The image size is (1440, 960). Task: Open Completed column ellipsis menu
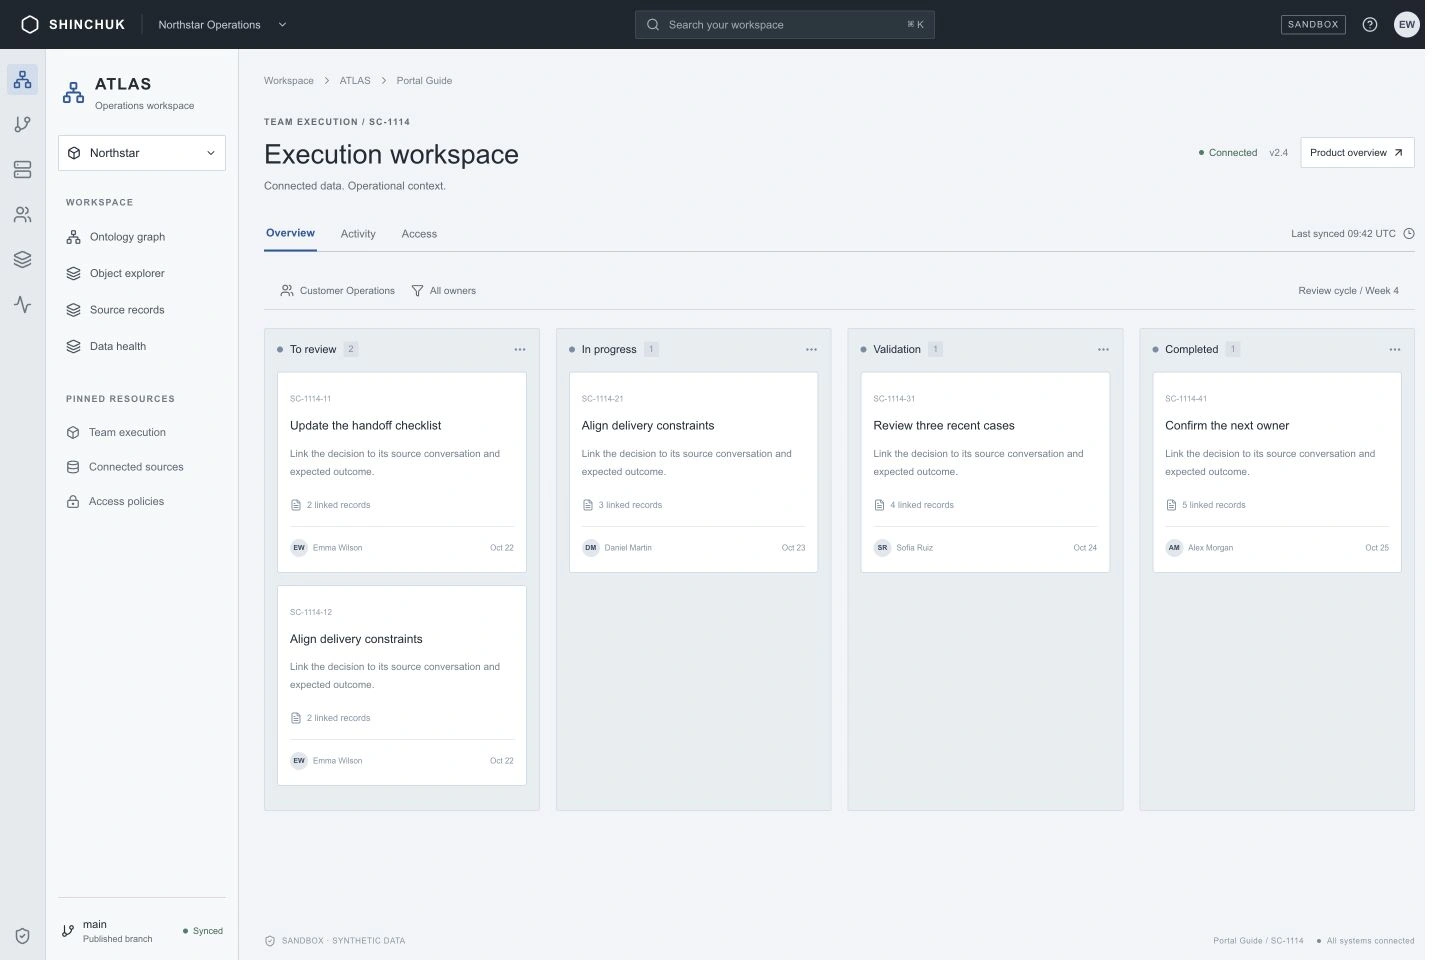click(1395, 350)
